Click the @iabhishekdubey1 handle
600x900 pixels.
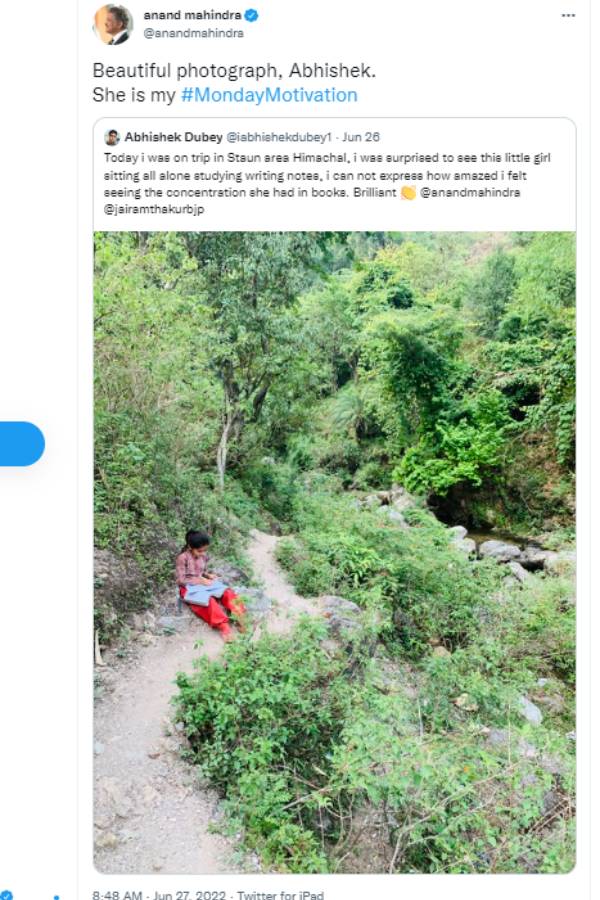coord(279,137)
